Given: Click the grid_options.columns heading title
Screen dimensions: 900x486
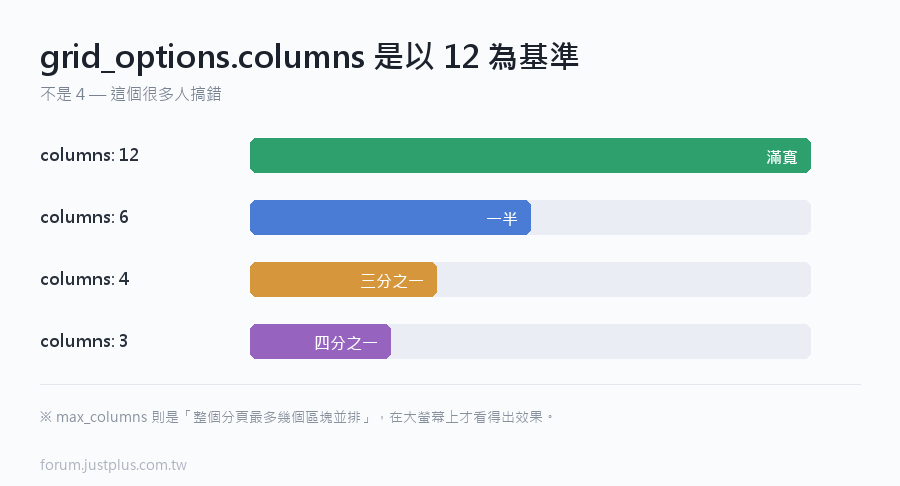Looking at the screenshot, I should (309, 57).
